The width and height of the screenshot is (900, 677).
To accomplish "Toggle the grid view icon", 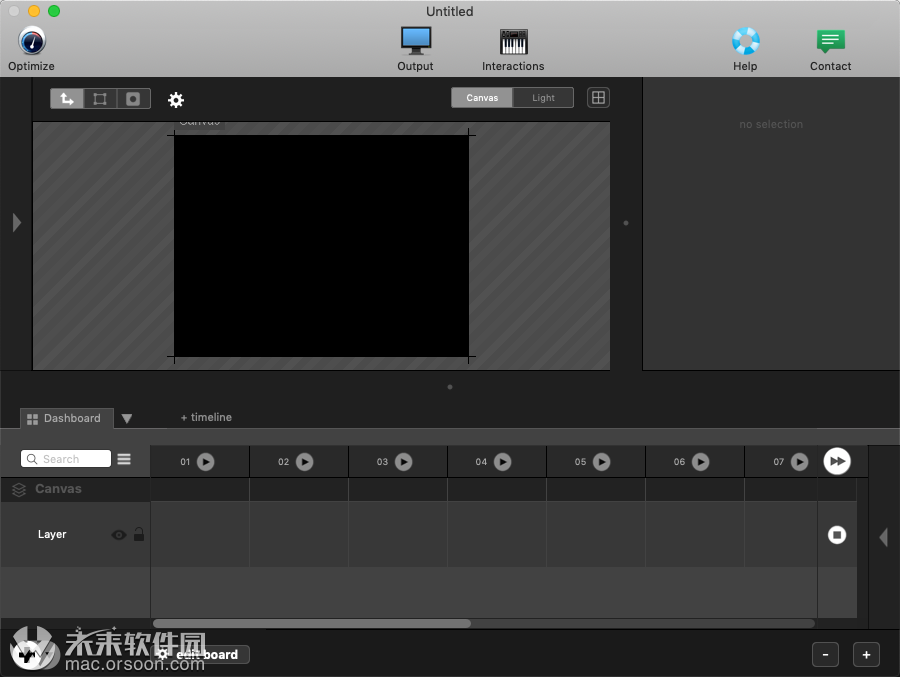I will [x=598, y=98].
